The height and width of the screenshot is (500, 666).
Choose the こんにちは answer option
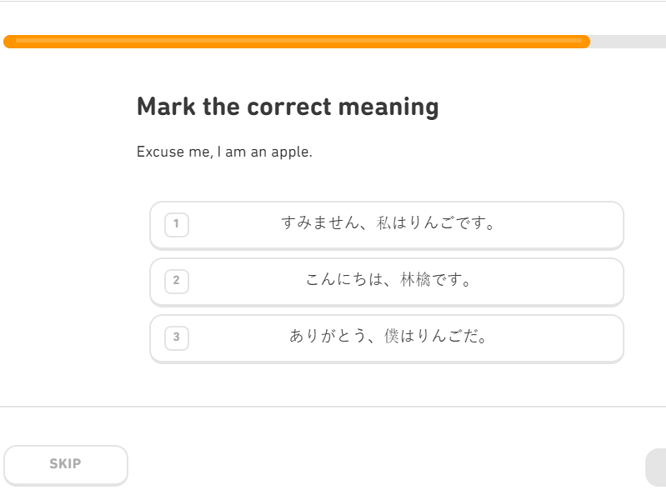click(x=386, y=281)
